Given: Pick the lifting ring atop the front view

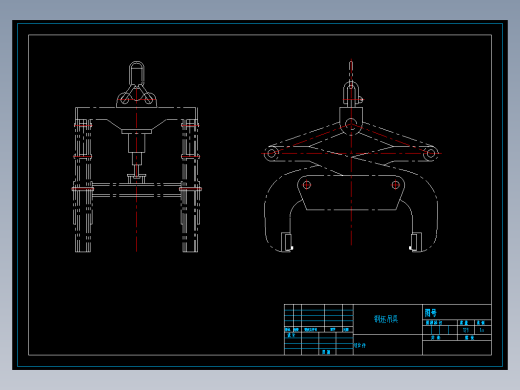Looking at the screenshot, I should point(137,73).
